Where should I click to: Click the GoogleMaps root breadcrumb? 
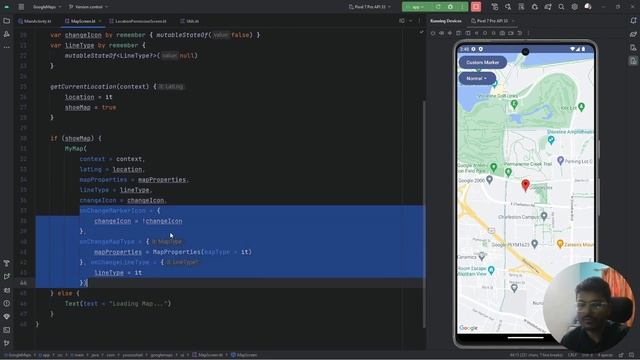pos(18,355)
